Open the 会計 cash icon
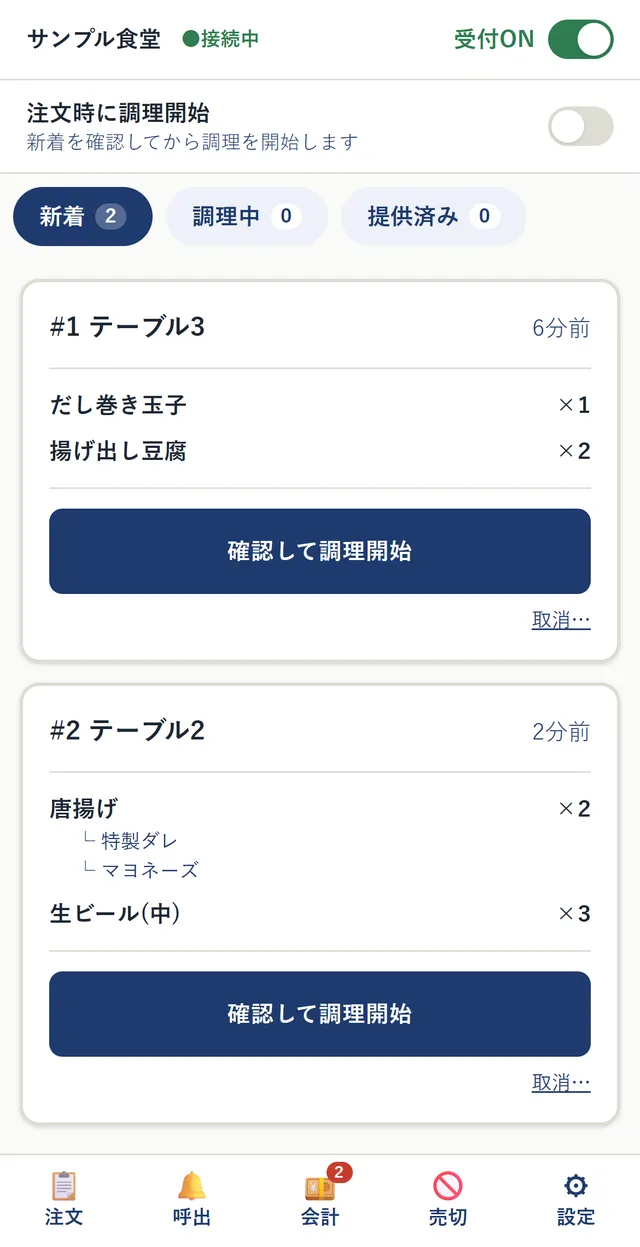 320,1186
